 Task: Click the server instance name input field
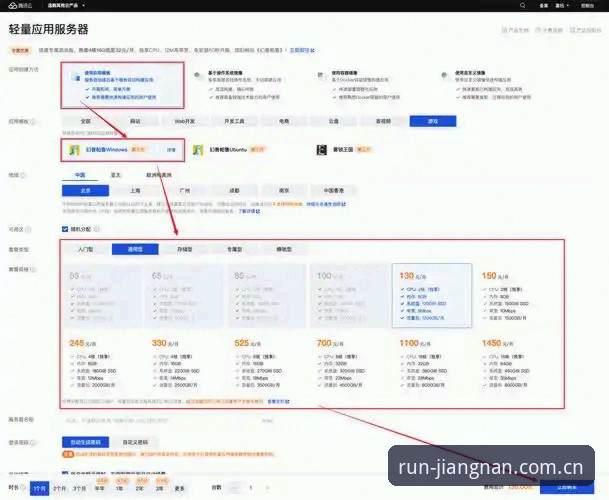pyautogui.click(x=171, y=420)
